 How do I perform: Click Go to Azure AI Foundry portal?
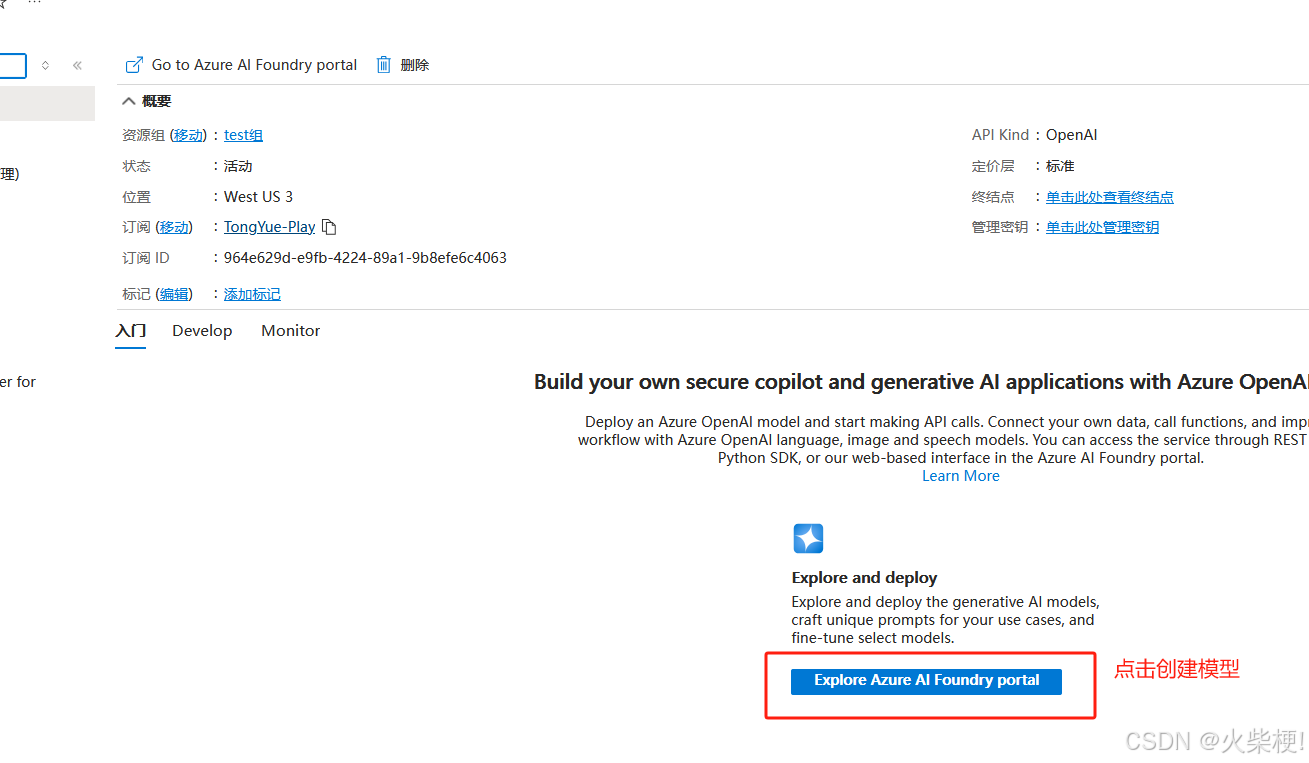(x=254, y=65)
